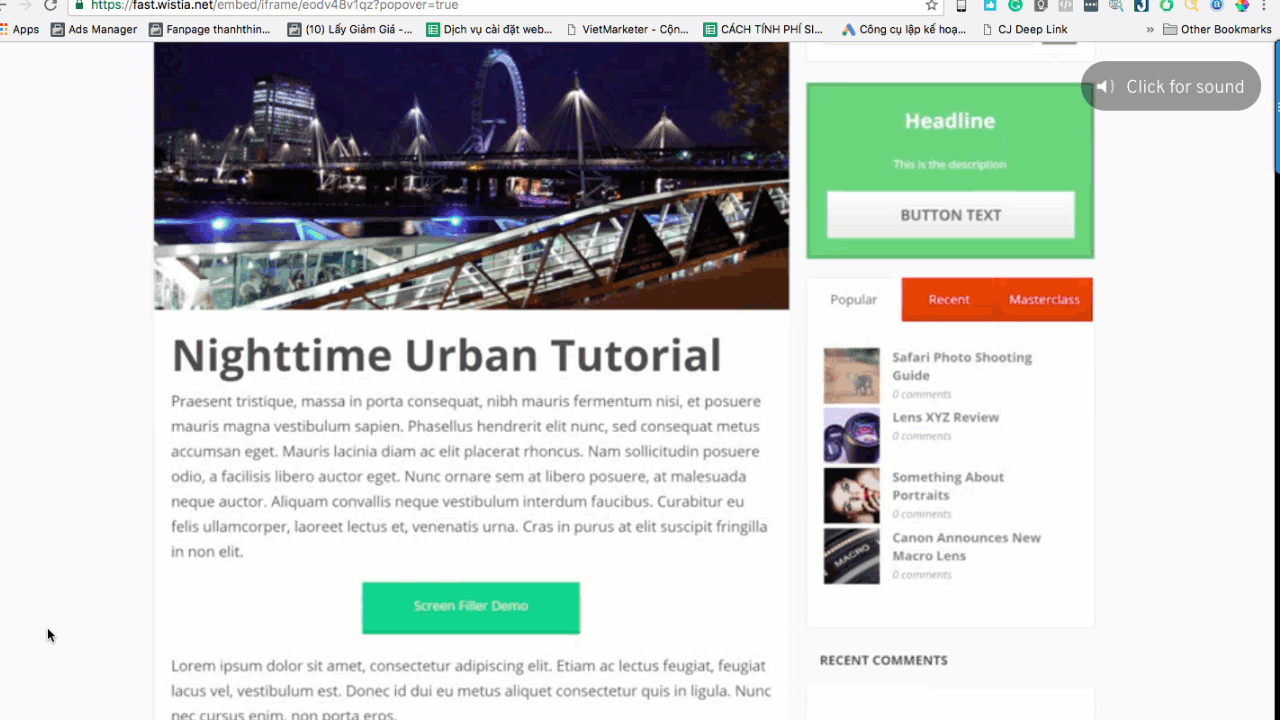Open Ads Manager bookmark
This screenshot has width=1280, height=720.
[94, 29]
